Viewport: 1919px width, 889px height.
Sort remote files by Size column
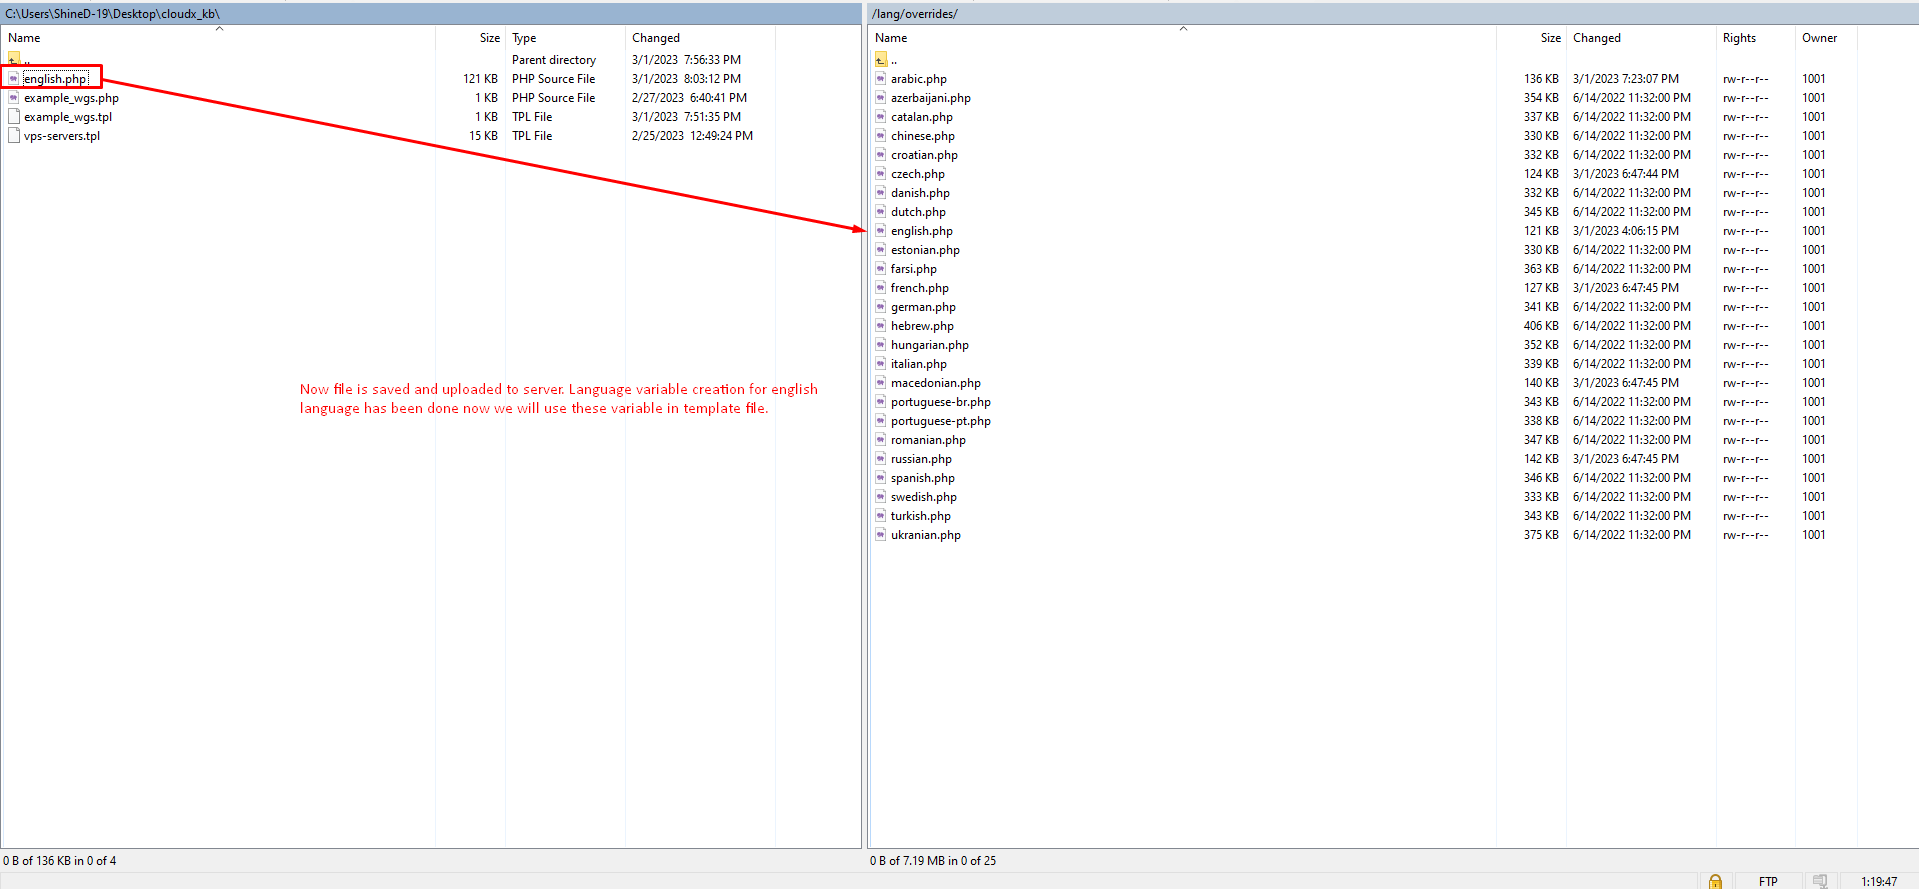[x=1550, y=38]
